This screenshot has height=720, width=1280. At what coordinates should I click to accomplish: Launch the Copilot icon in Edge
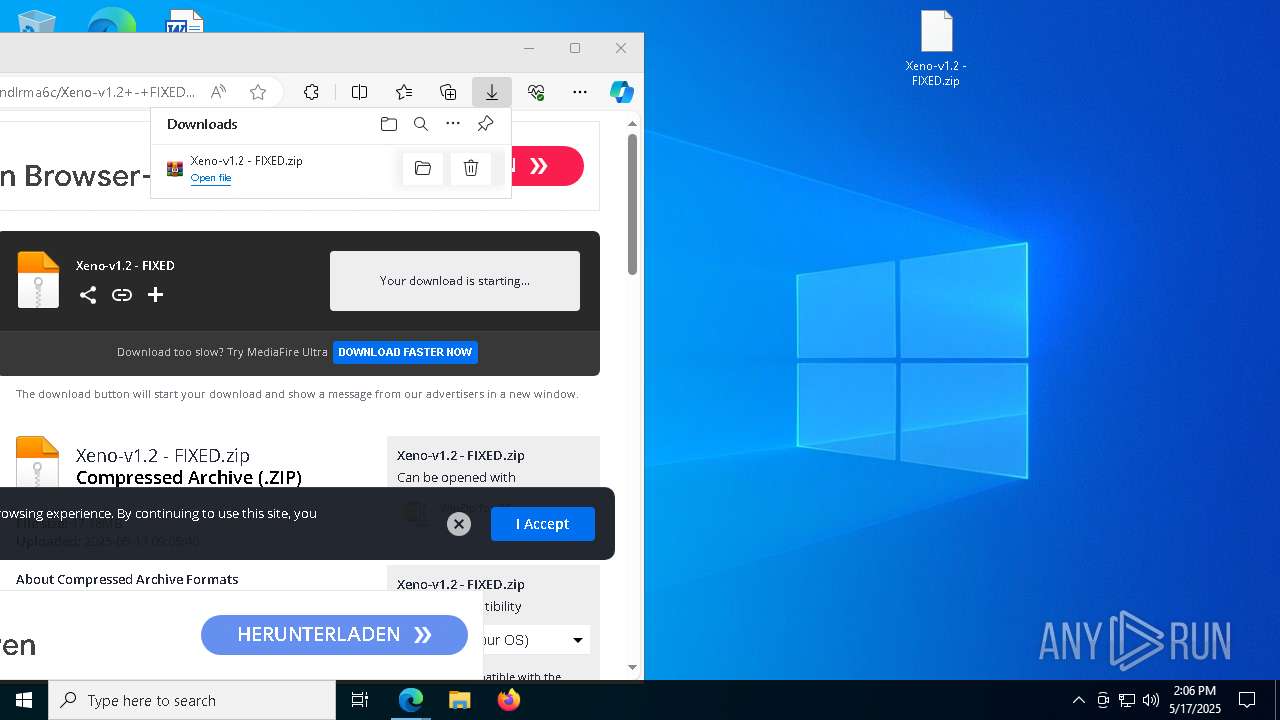[622, 92]
